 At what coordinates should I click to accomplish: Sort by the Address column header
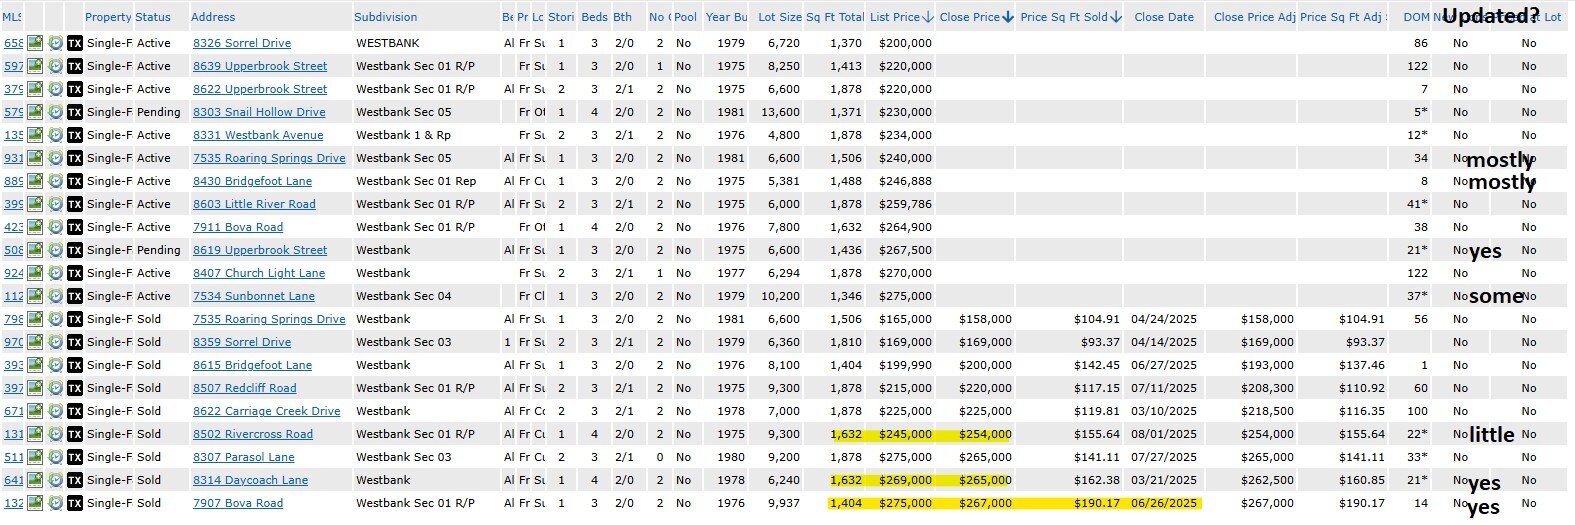tap(213, 17)
